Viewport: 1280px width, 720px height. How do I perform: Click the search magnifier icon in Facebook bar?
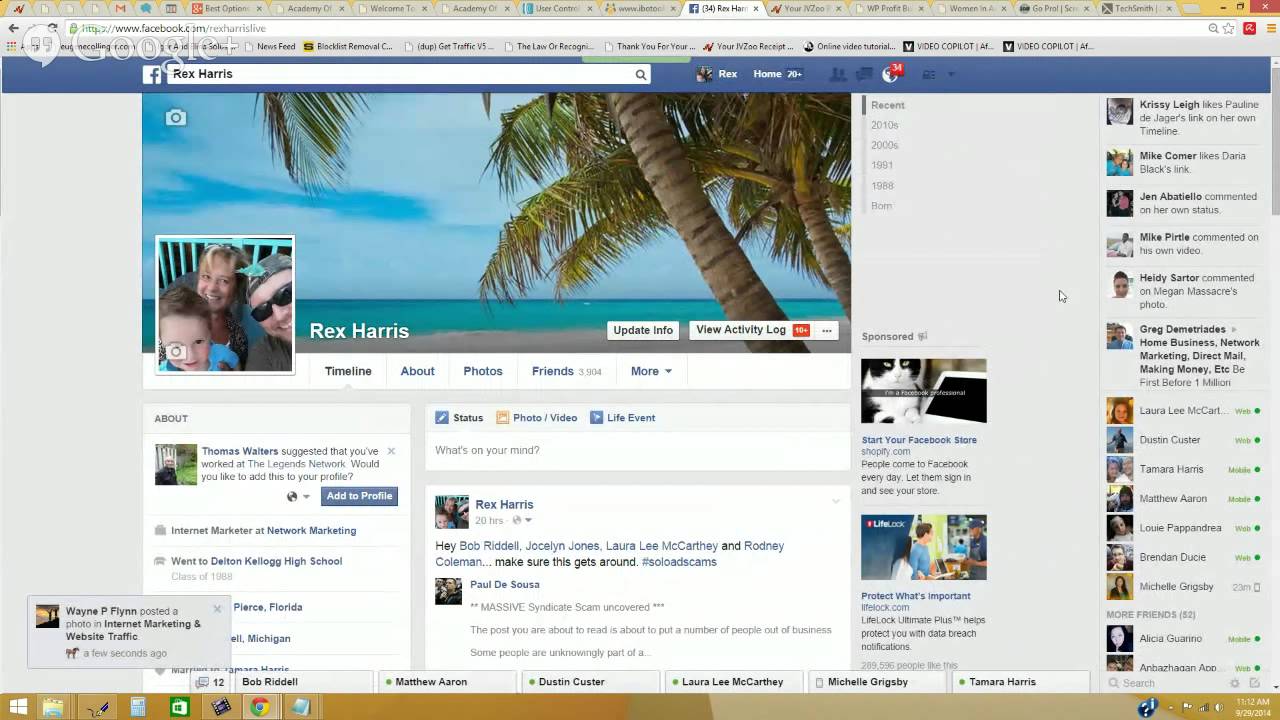point(641,74)
